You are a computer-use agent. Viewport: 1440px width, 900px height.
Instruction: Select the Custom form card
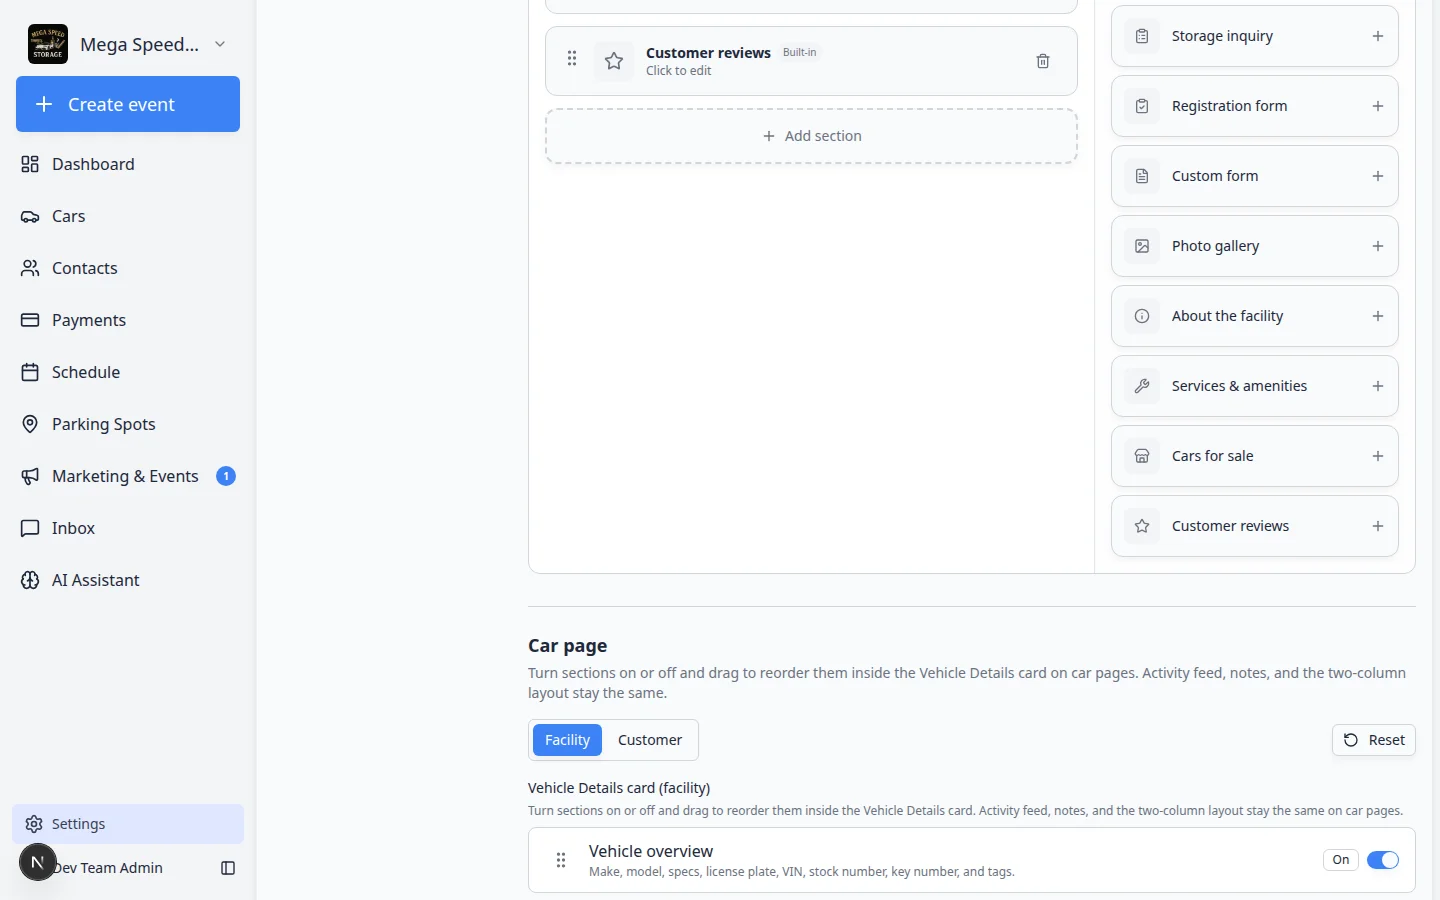pyautogui.click(x=1255, y=176)
